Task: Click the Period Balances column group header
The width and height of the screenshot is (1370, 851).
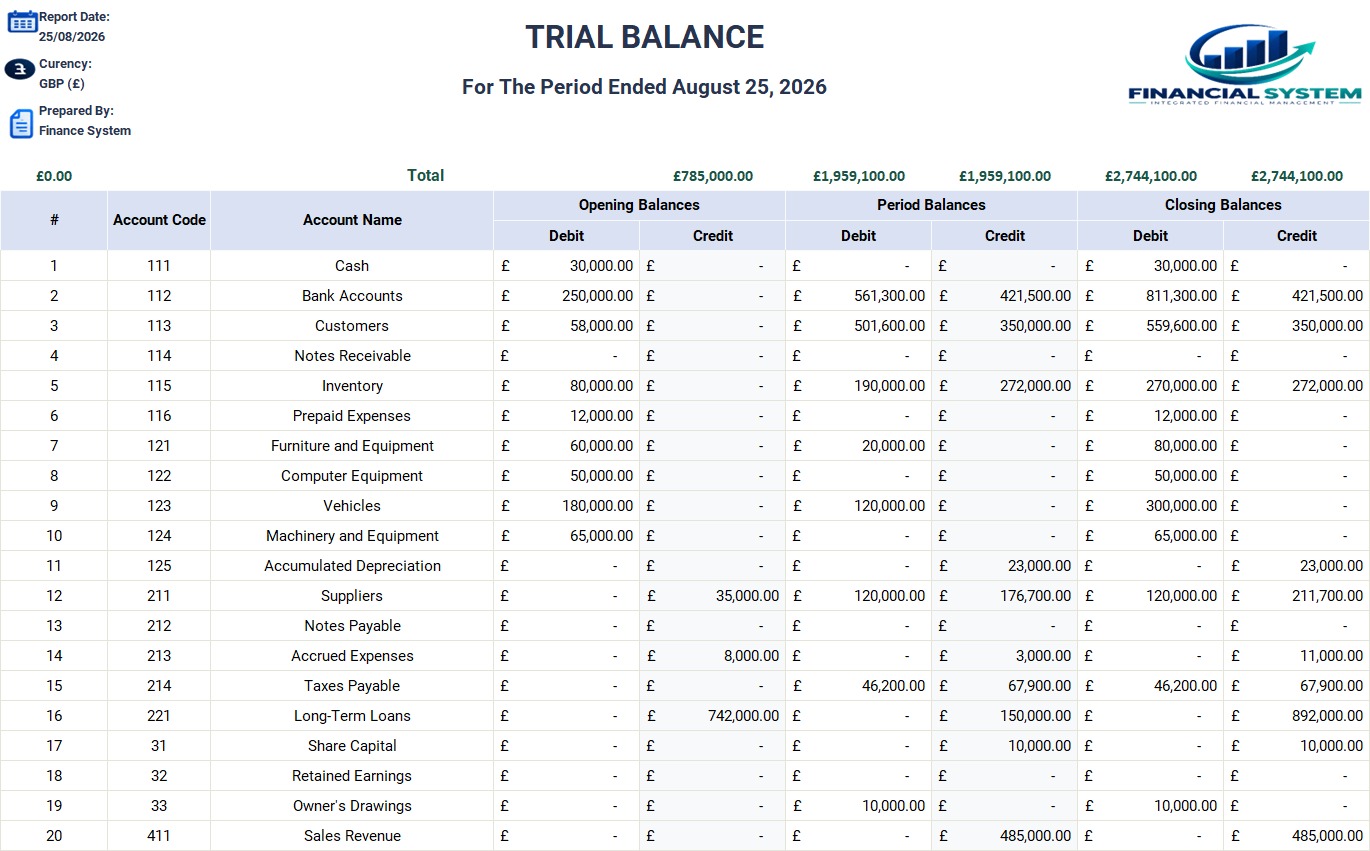Action: pos(931,205)
